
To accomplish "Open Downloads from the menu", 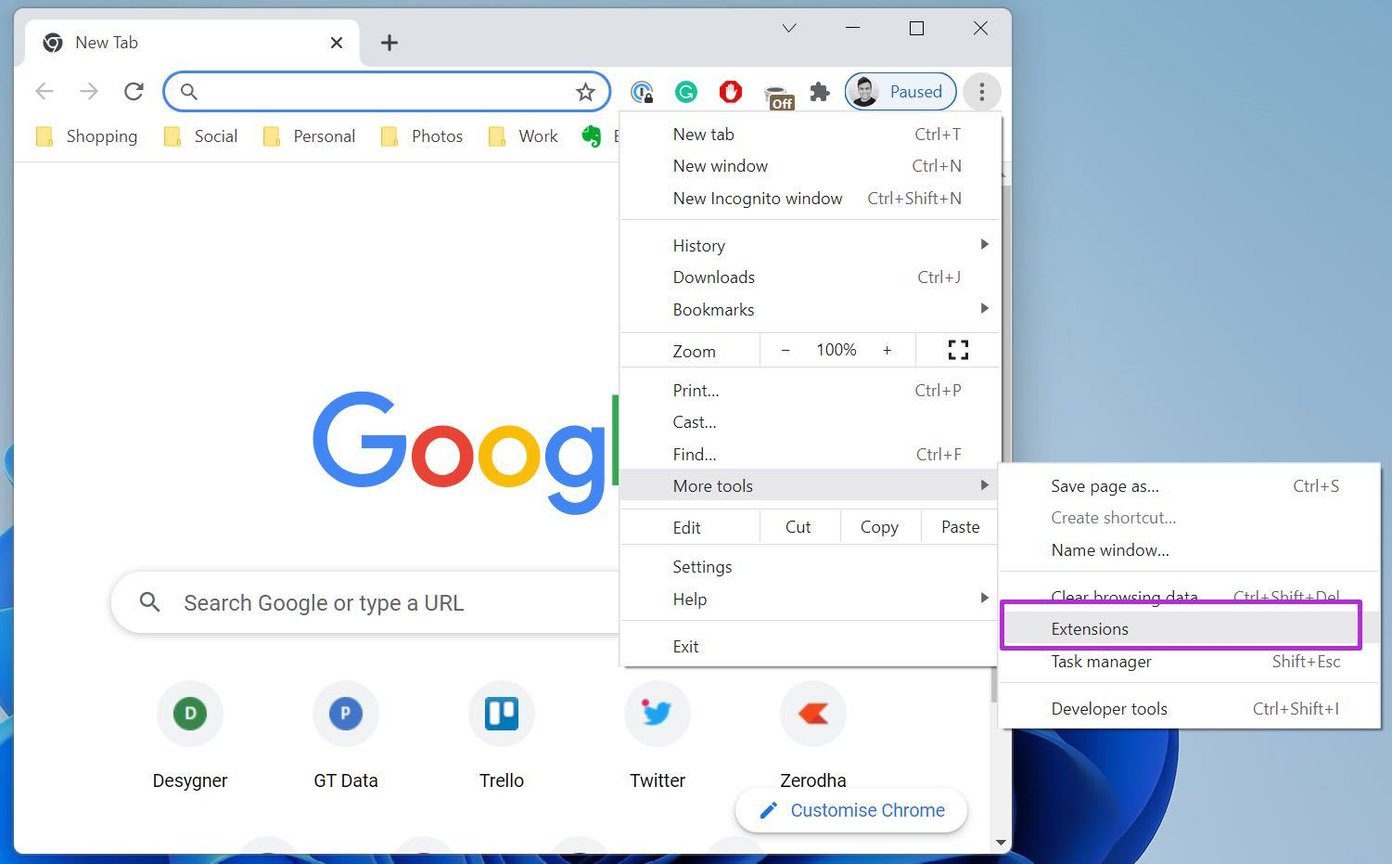I will pyautogui.click(x=809, y=277).
